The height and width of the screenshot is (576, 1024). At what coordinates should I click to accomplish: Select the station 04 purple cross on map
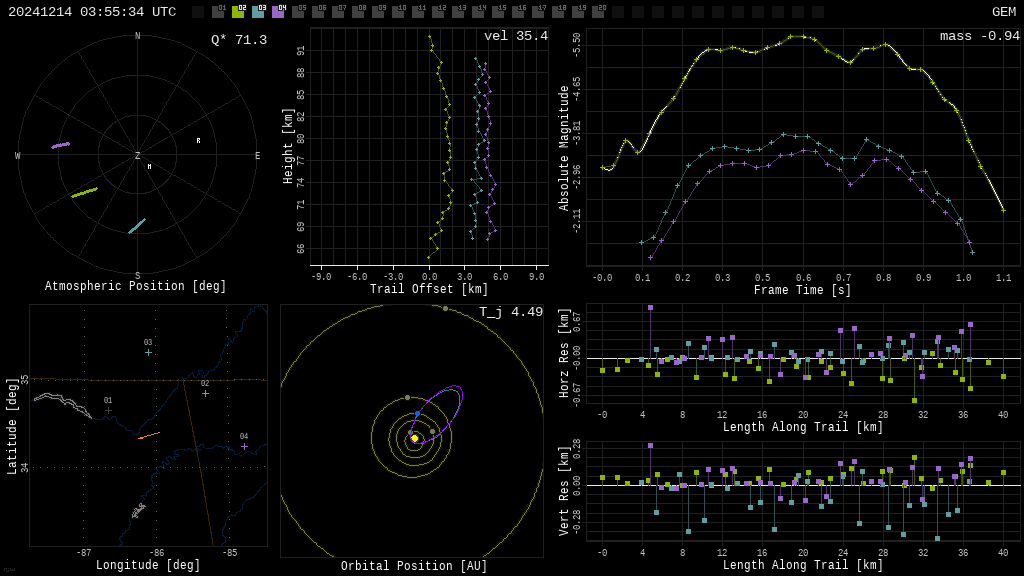(244, 446)
